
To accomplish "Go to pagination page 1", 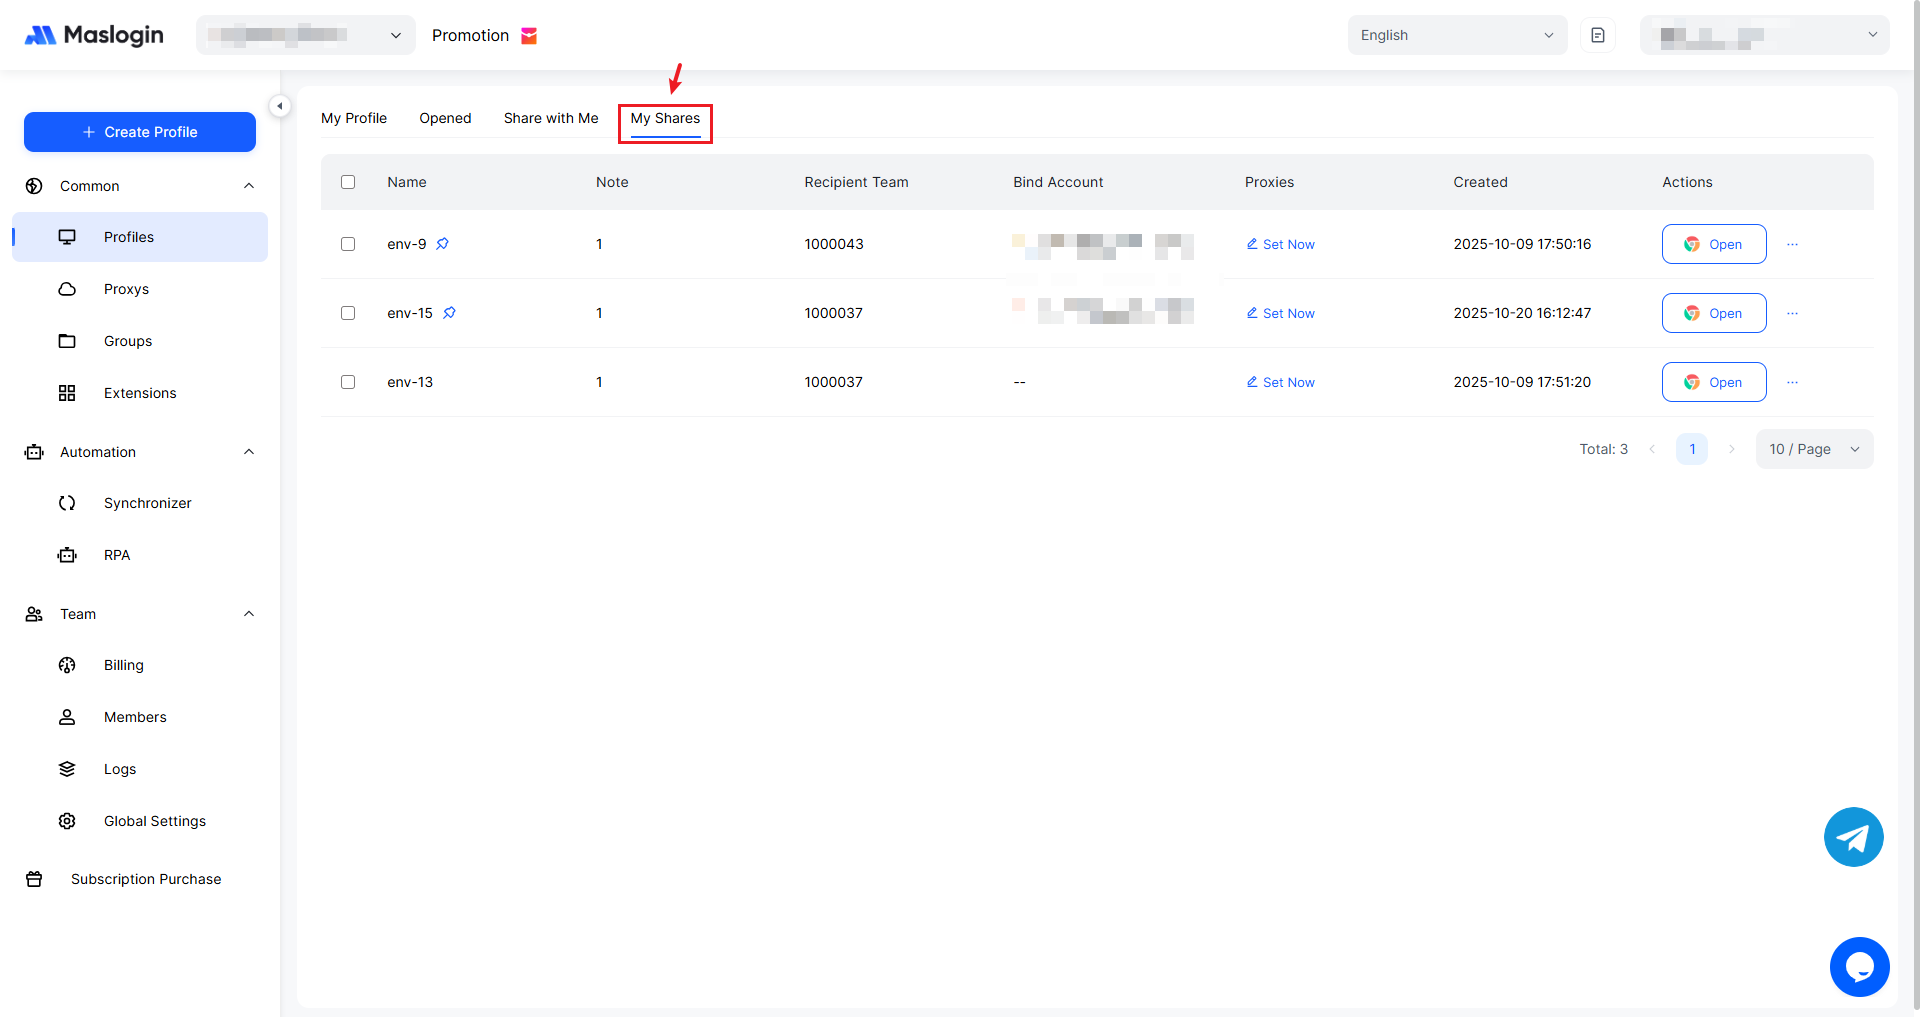I will [1692, 449].
